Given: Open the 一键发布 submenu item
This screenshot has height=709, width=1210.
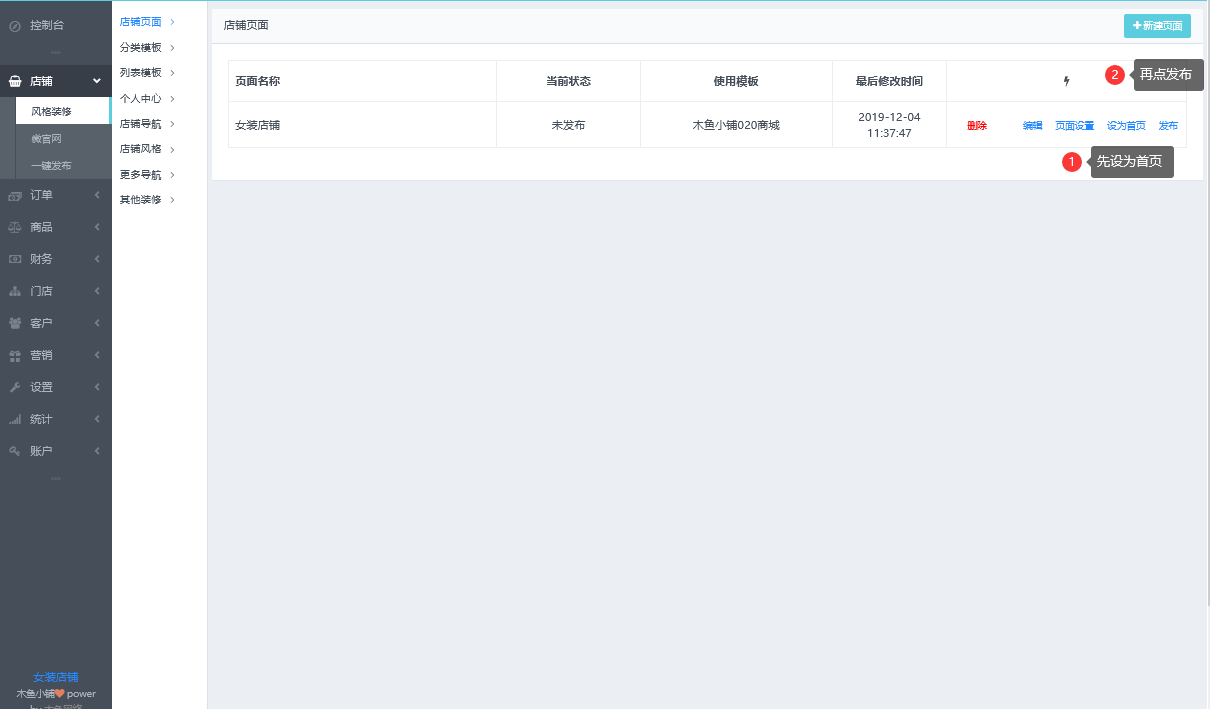Looking at the screenshot, I should (x=64, y=165).
